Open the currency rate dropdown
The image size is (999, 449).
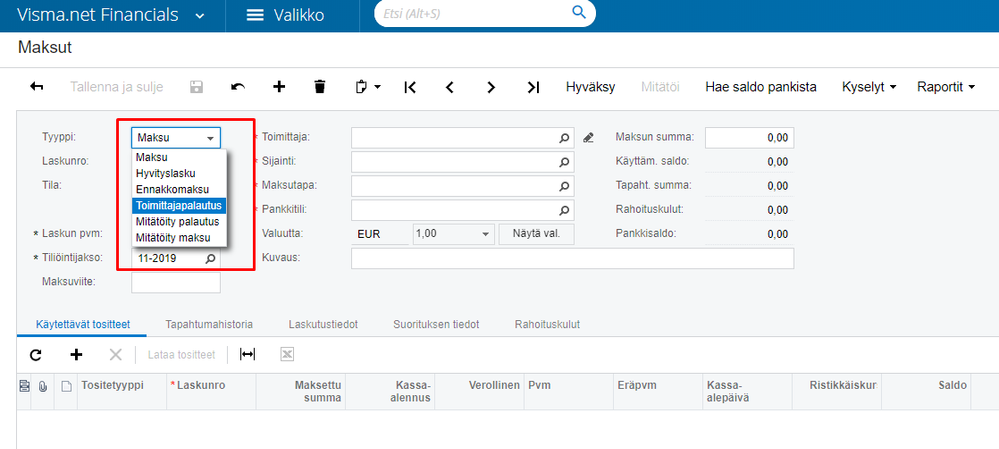point(486,233)
